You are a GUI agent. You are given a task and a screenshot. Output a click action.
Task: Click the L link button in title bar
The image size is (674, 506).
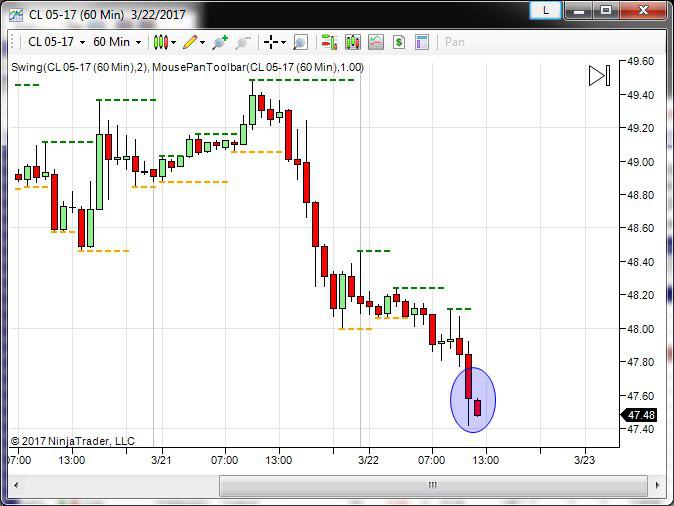(x=545, y=10)
